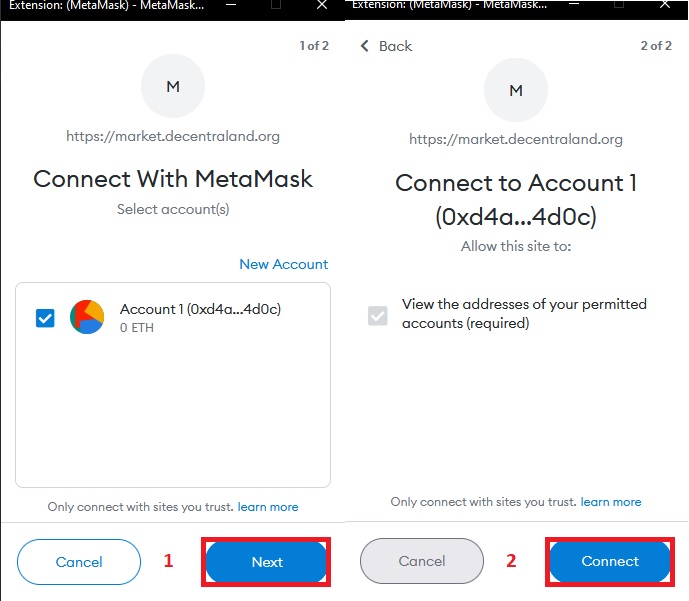Cancel the Select account(s) dialog
This screenshot has width=689, height=601.
79,562
